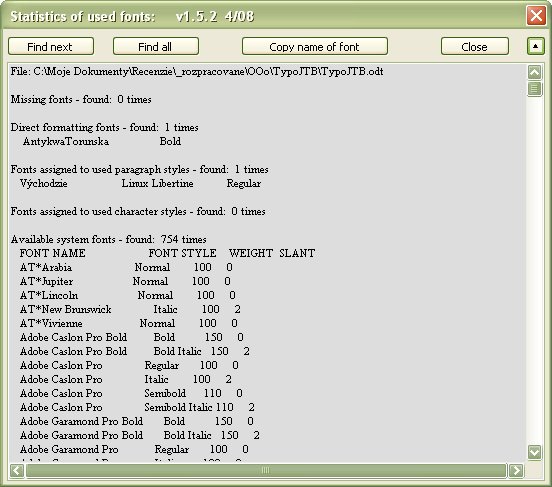Collapse dialog with the up-triangle button
This screenshot has height=487, width=552.
tap(535, 46)
